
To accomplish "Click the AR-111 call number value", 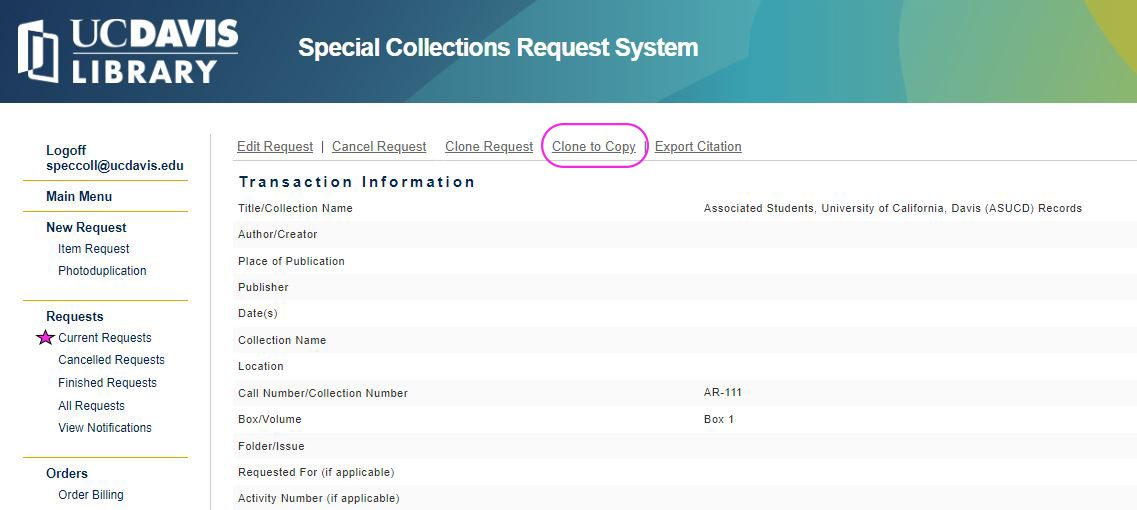I will [x=723, y=393].
